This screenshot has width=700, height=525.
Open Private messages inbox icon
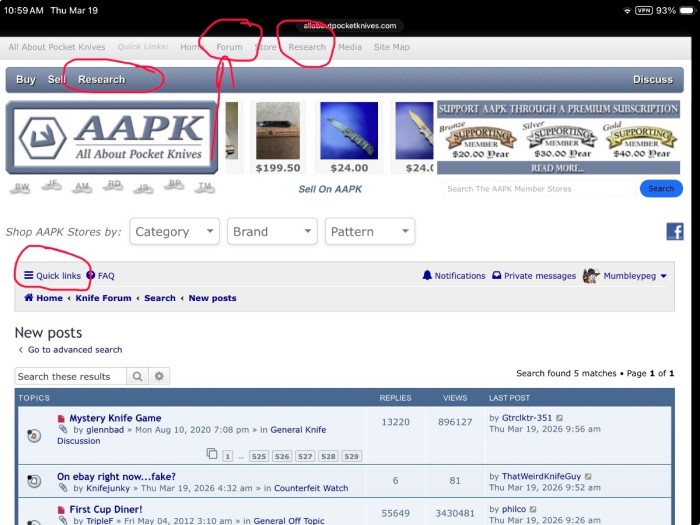[496, 275]
